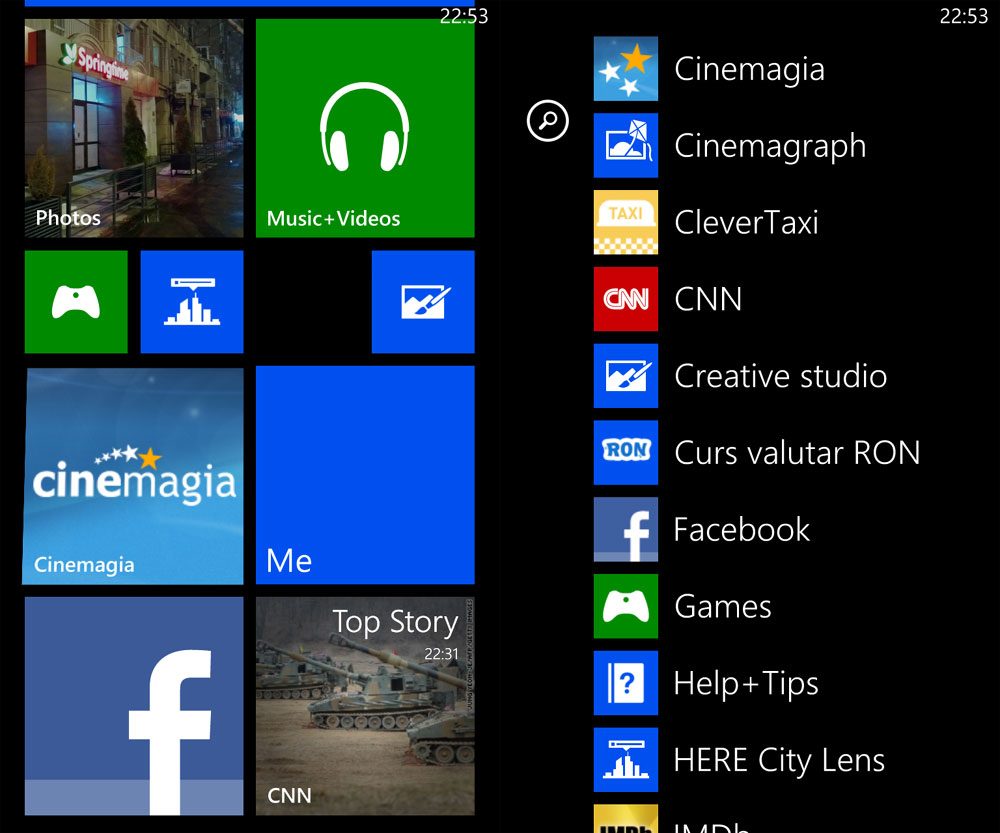The height and width of the screenshot is (833, 1000).
Task: Click the red CNN icon in app list
Action: (x=626, y=299)
